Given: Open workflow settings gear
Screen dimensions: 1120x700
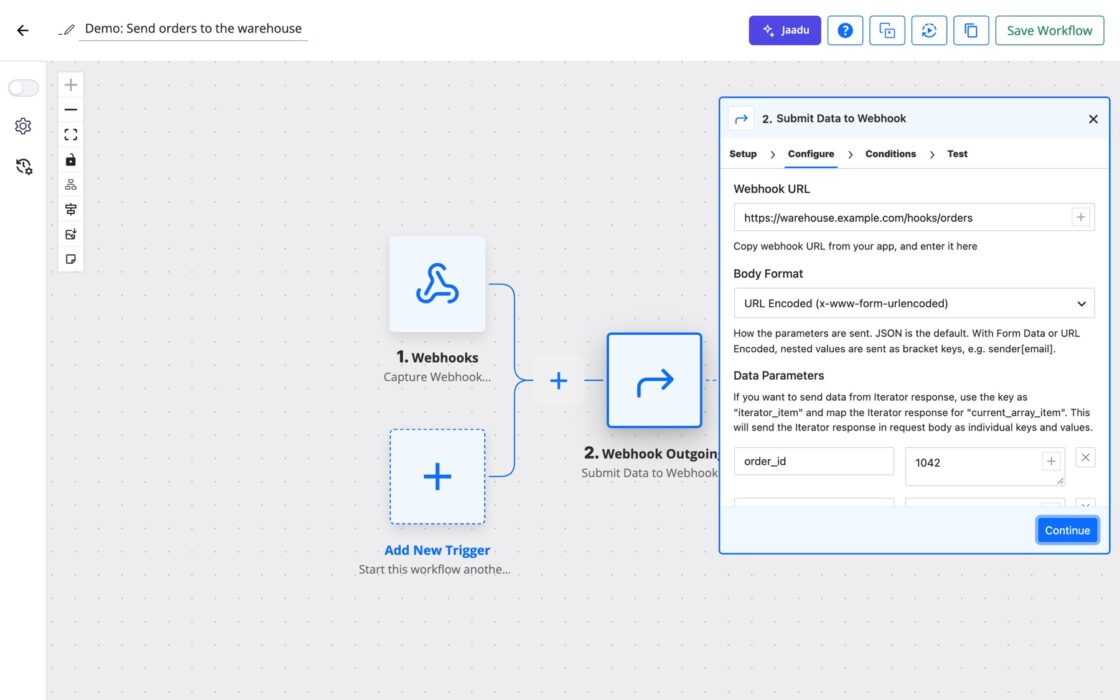Looking at the screenshot, I should (23, 126).
